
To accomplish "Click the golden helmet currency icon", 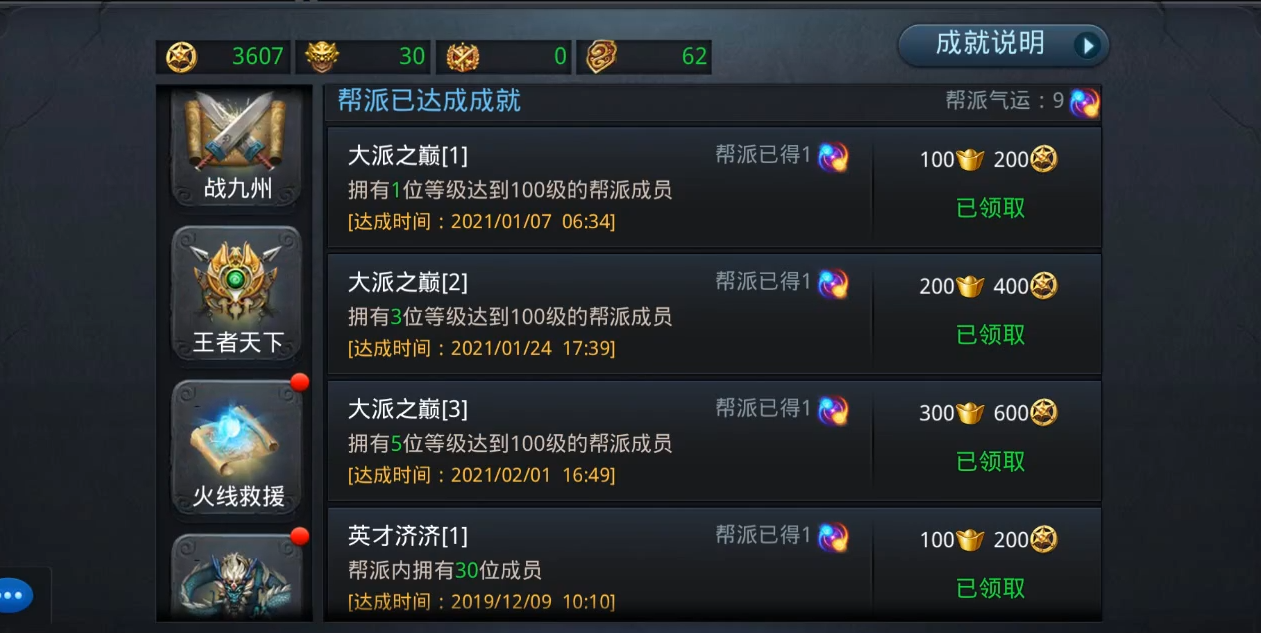I will 322,56.
